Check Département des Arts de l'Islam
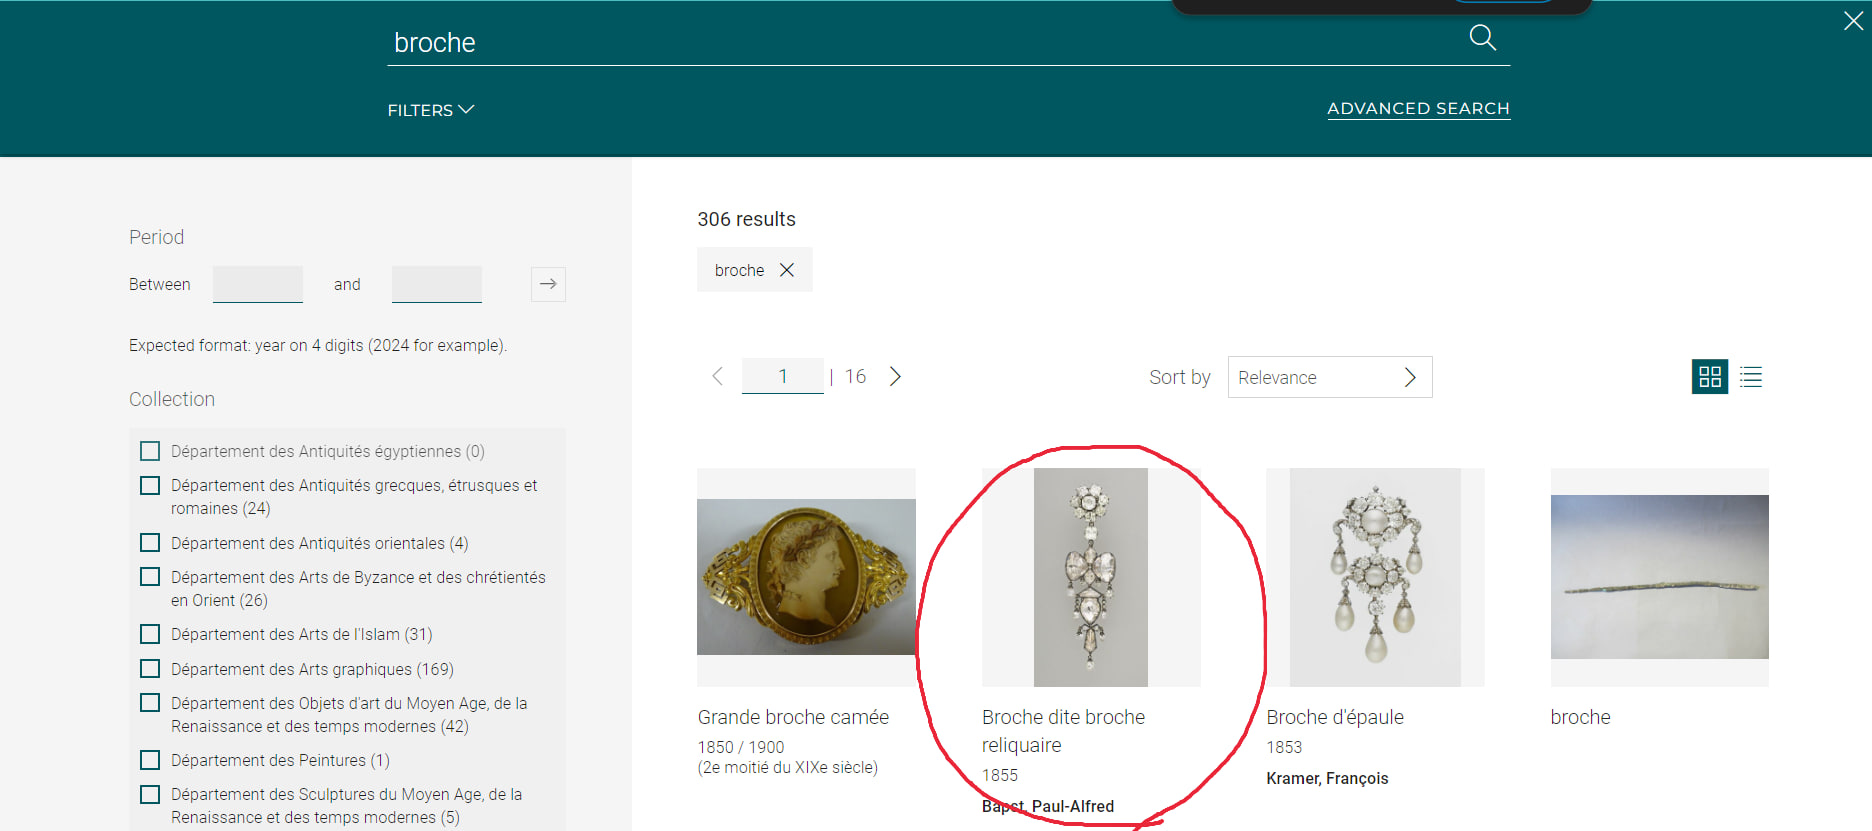The width and height of the screenshot is (1872, 831). click(x=150, y=634)
